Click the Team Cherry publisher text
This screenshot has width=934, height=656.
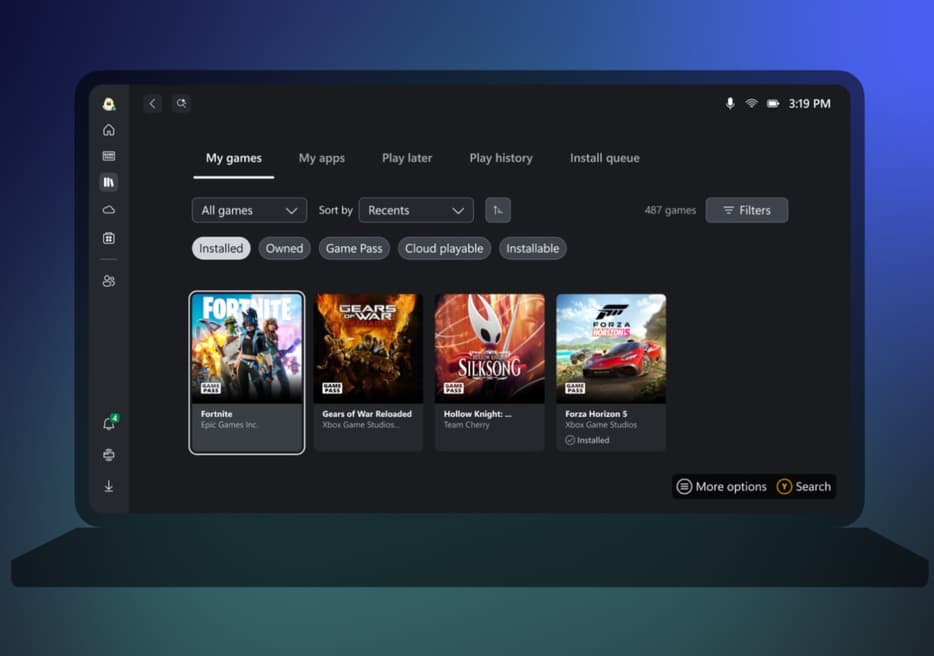pyautogui.click(x=466, y=425)
